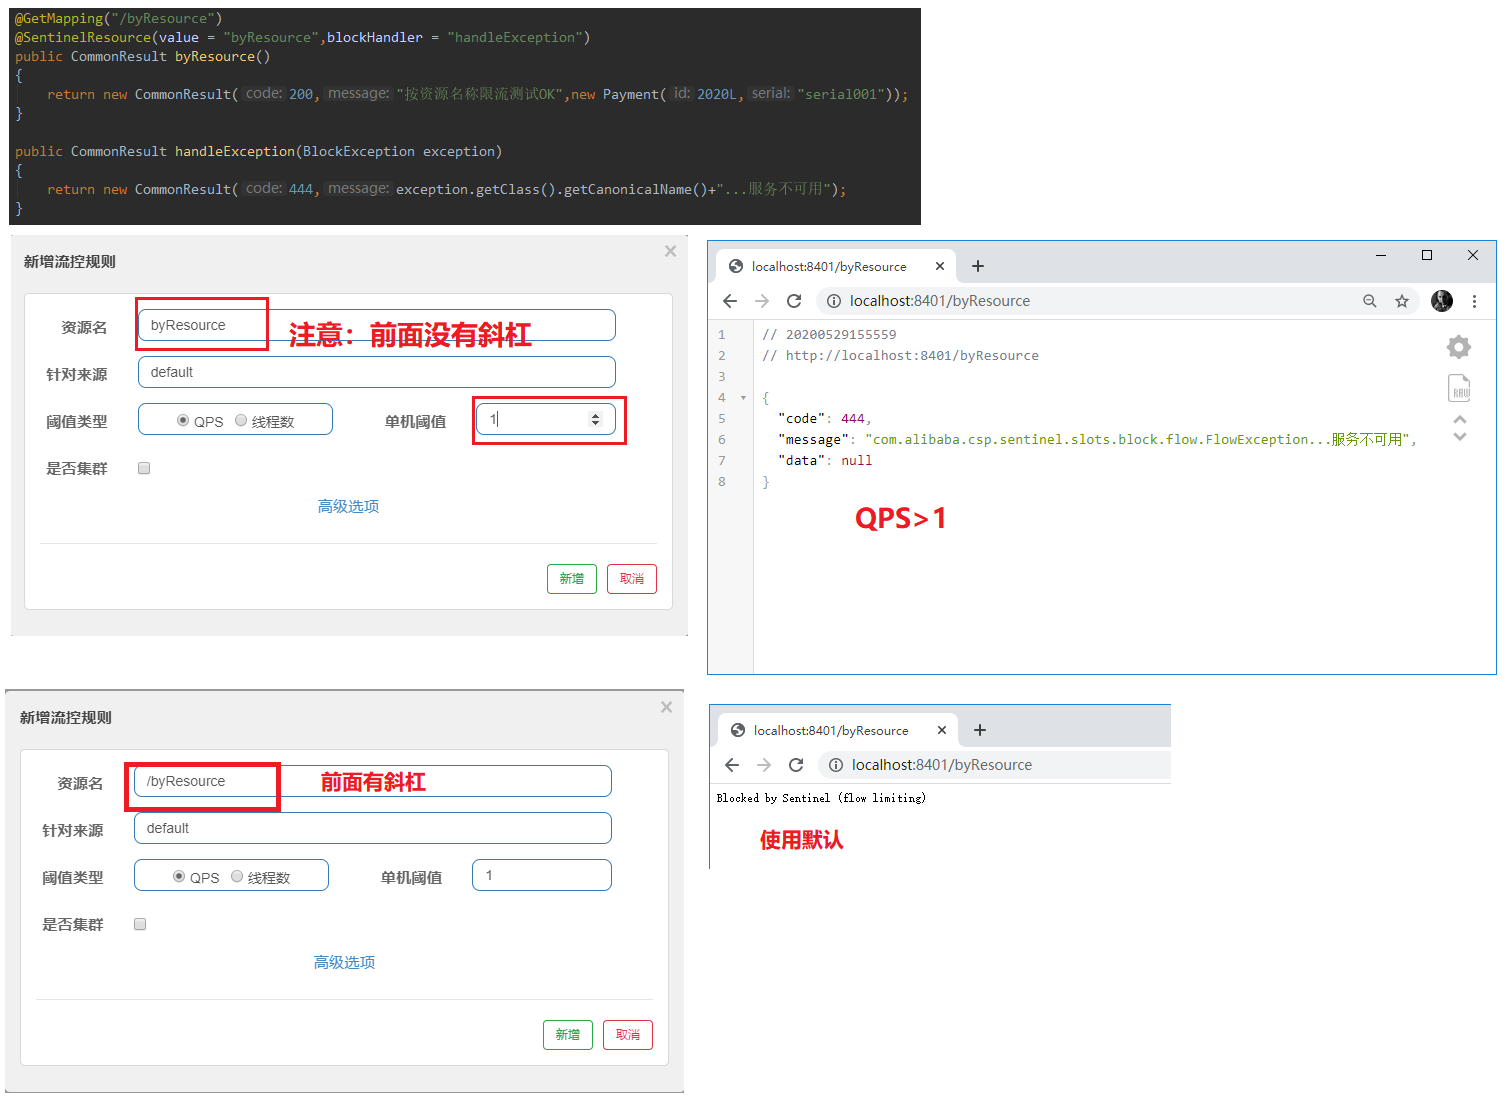The image size is (1509, 1099).
Task: Select QPS radio button in upper dialog
Action: tap(183, 421)
